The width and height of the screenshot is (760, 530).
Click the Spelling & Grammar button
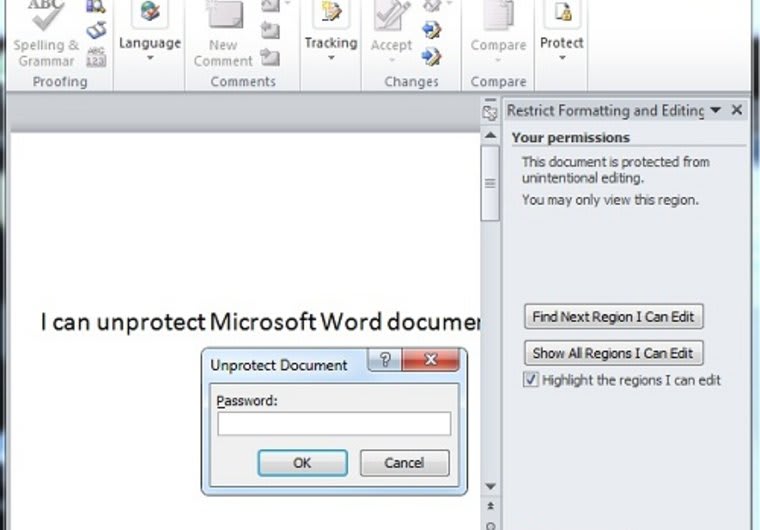(x=46, y=34)
